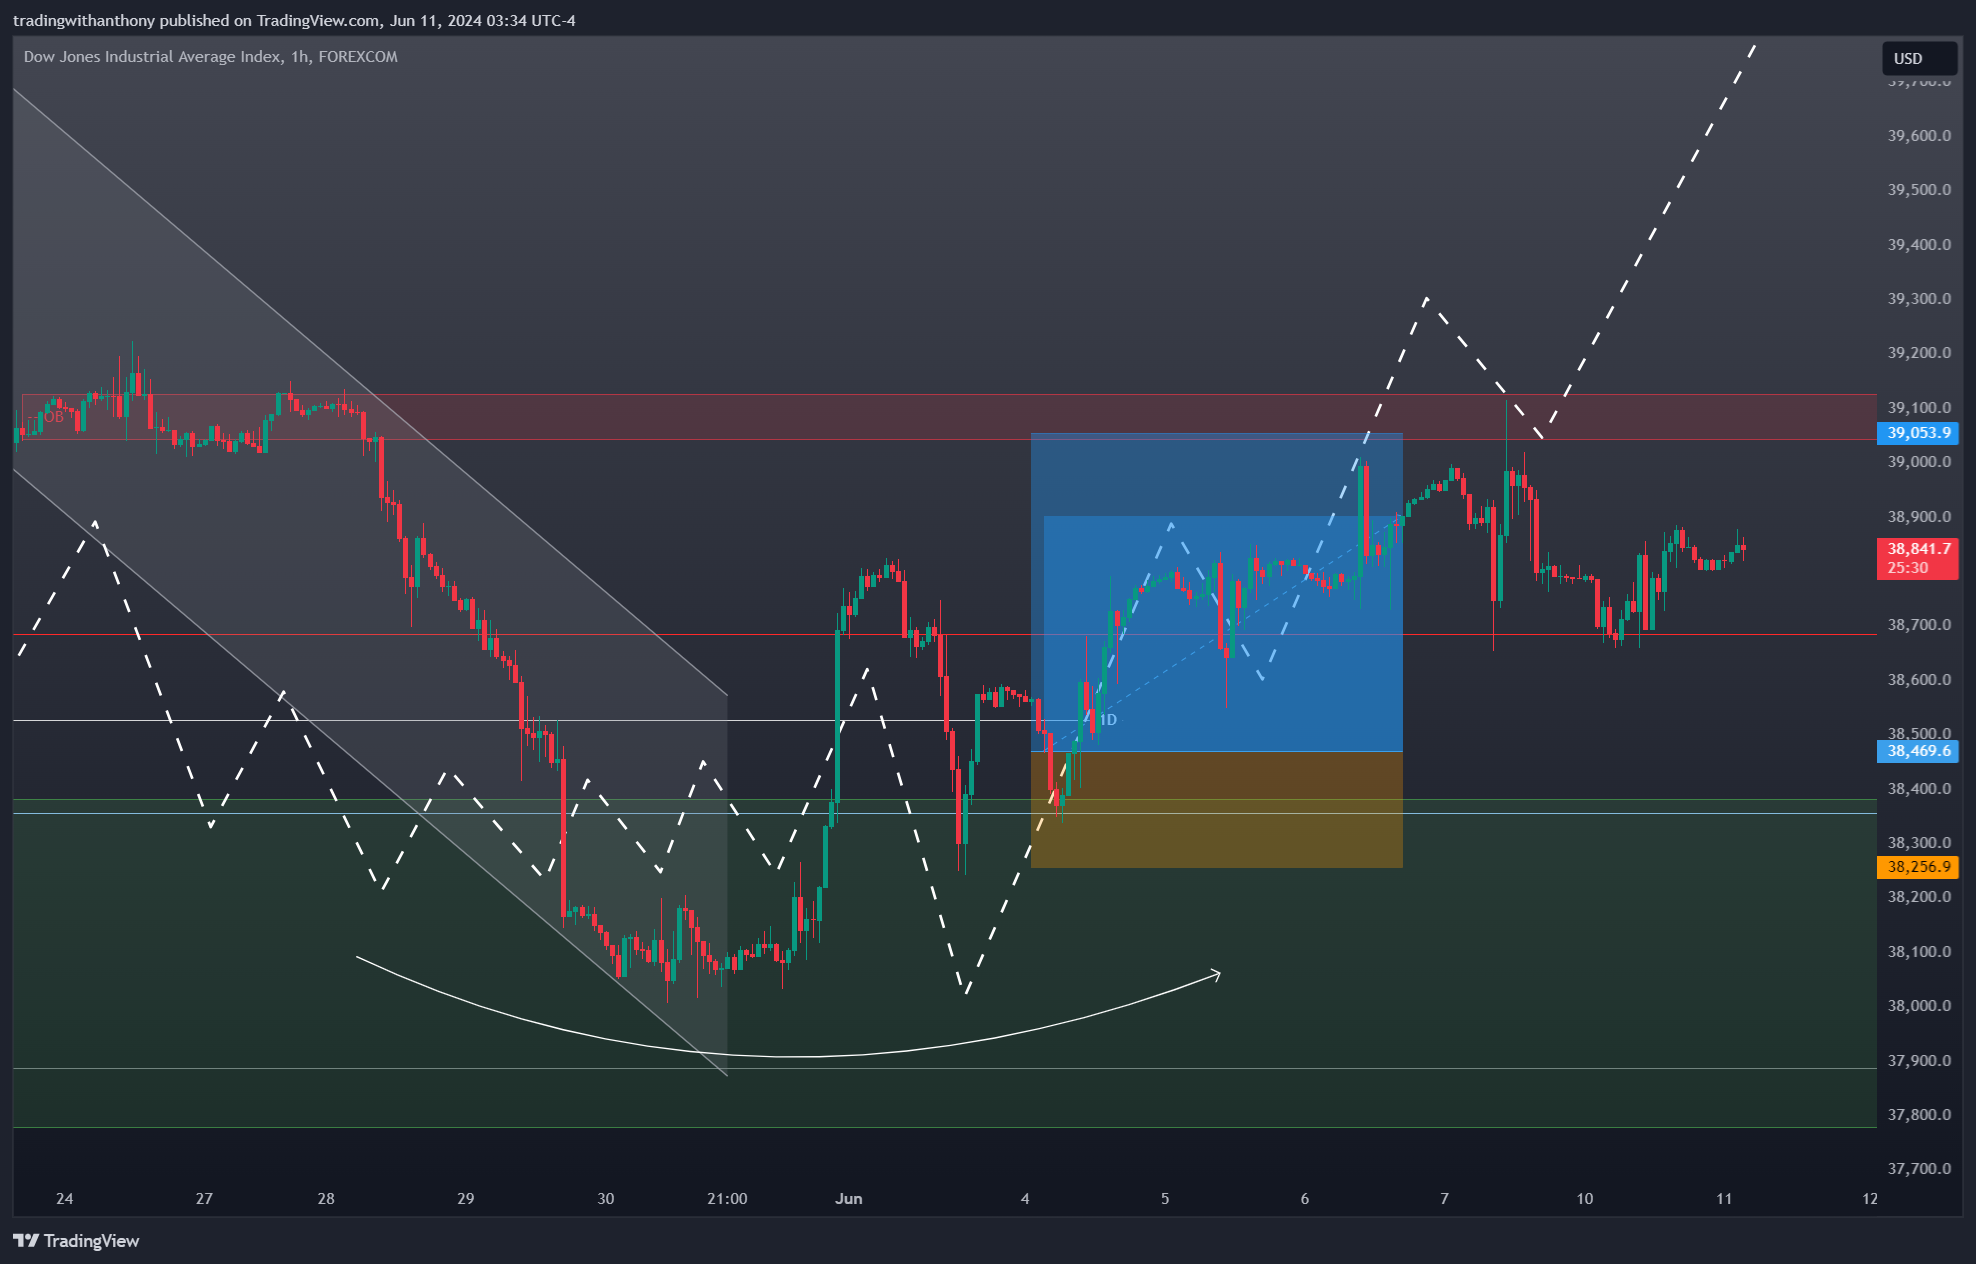Click the USD currency button
This screenshot has width=1976, height=1264.
[1918, 58]
